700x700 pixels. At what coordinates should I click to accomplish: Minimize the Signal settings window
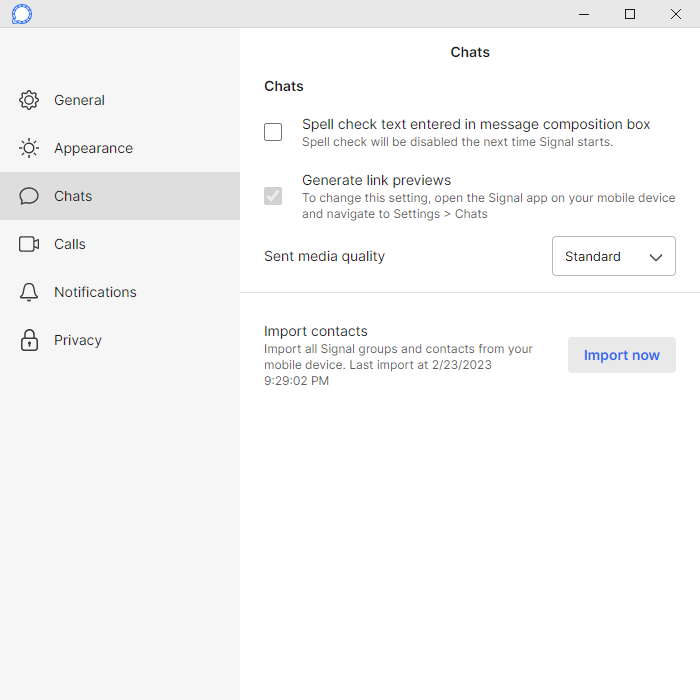click(584, 14)
